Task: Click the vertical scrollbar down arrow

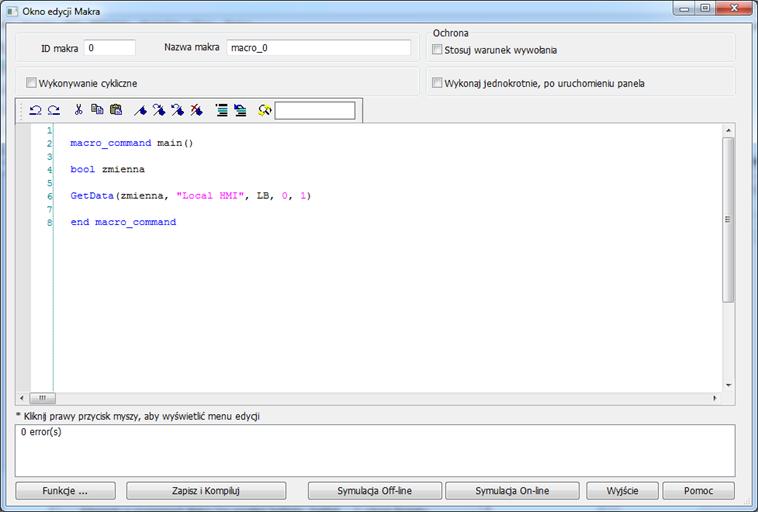Action: (x=729, y=385)
